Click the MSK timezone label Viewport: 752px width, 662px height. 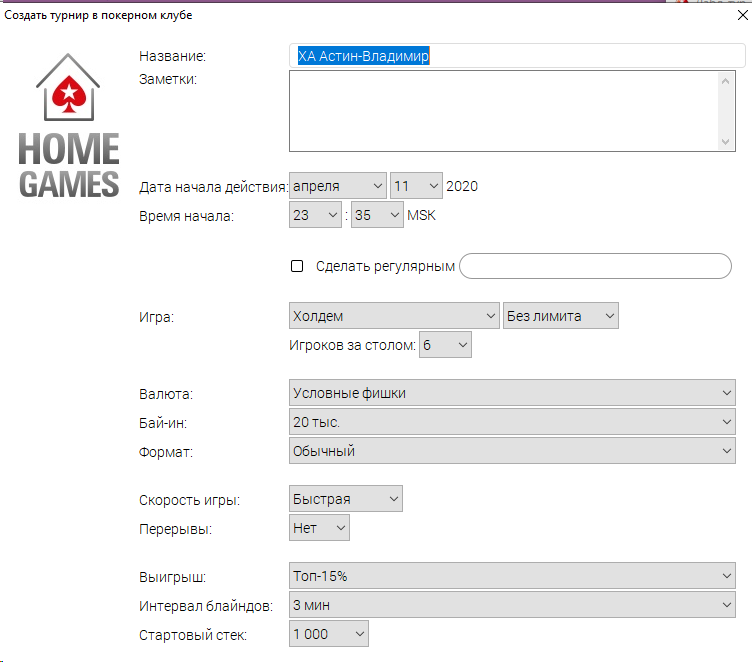(x=421, y=215)
